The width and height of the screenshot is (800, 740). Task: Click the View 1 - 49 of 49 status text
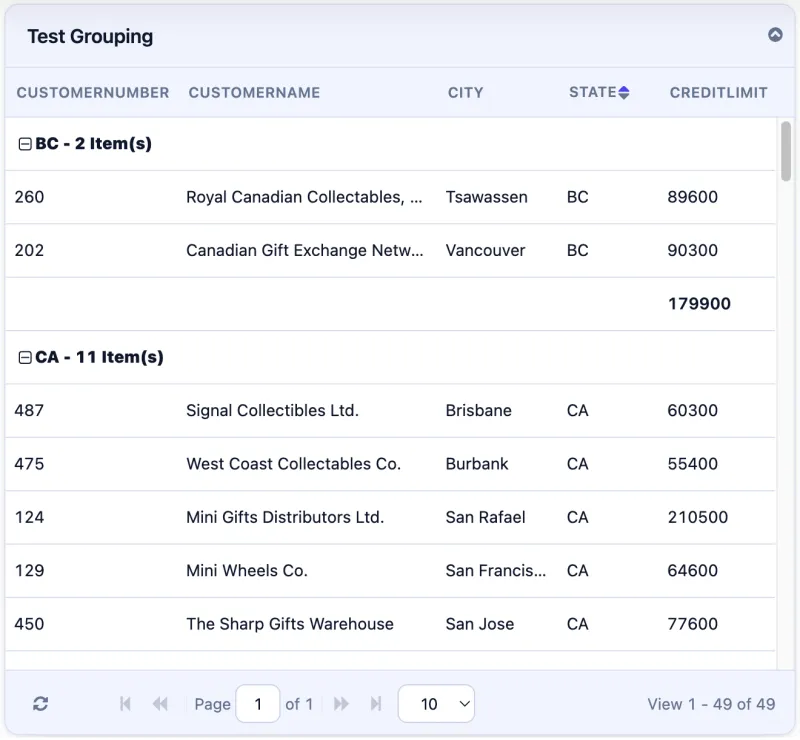[711, 704]
